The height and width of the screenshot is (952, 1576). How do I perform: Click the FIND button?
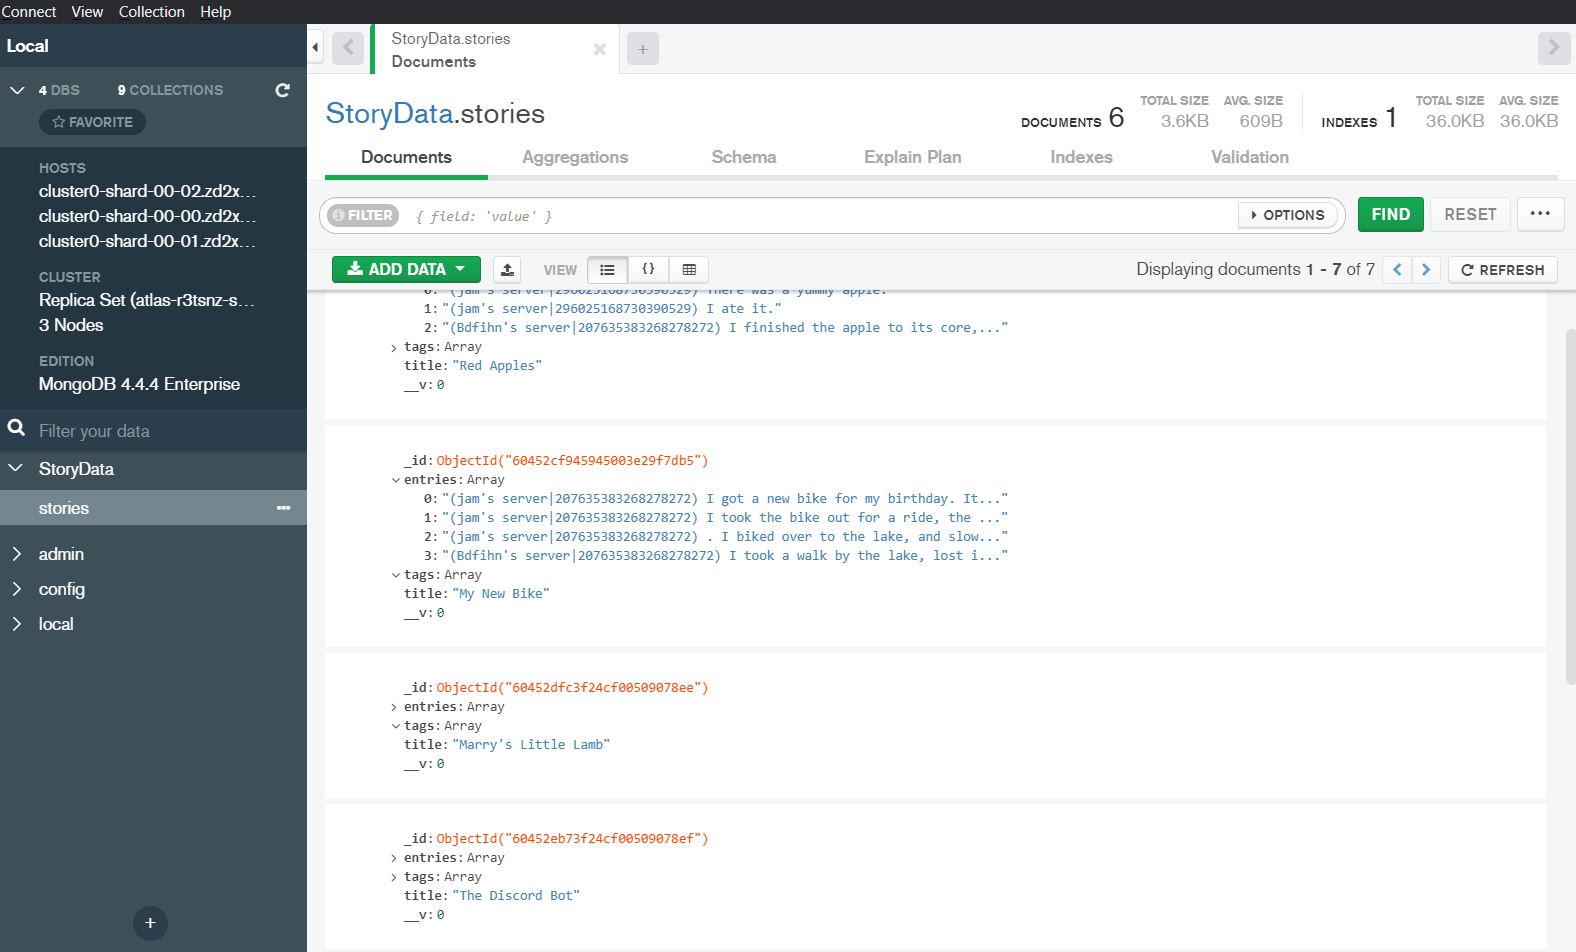[1390, 214]
